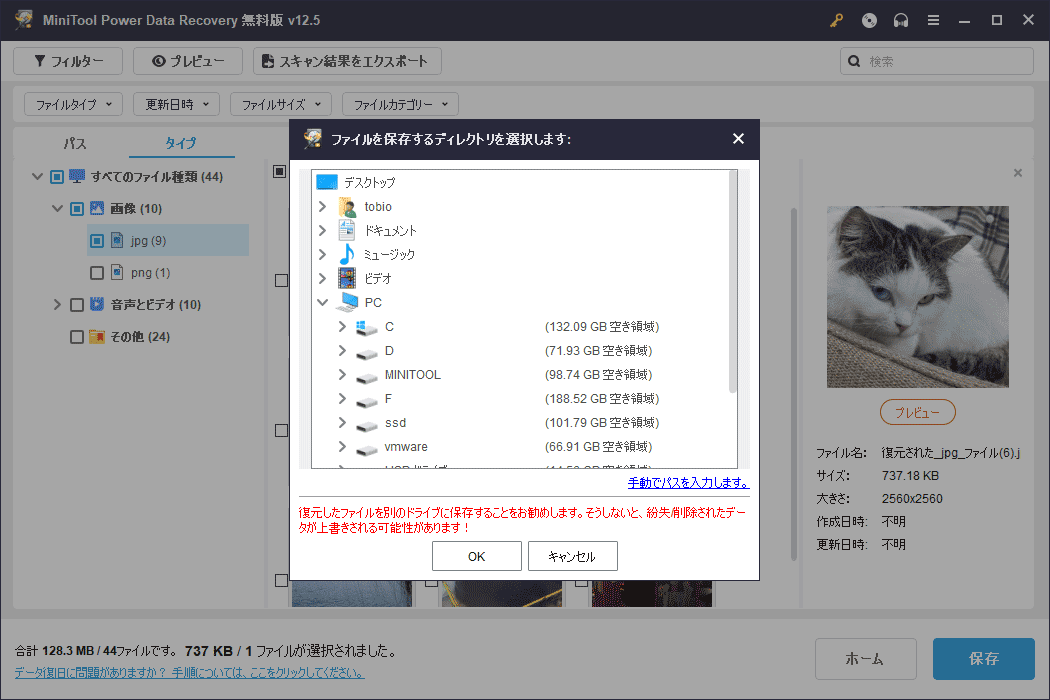The height and width of the screenshot is (700, 1050).
Task: Click the その他 folder category icon
Action: point(97,336)
